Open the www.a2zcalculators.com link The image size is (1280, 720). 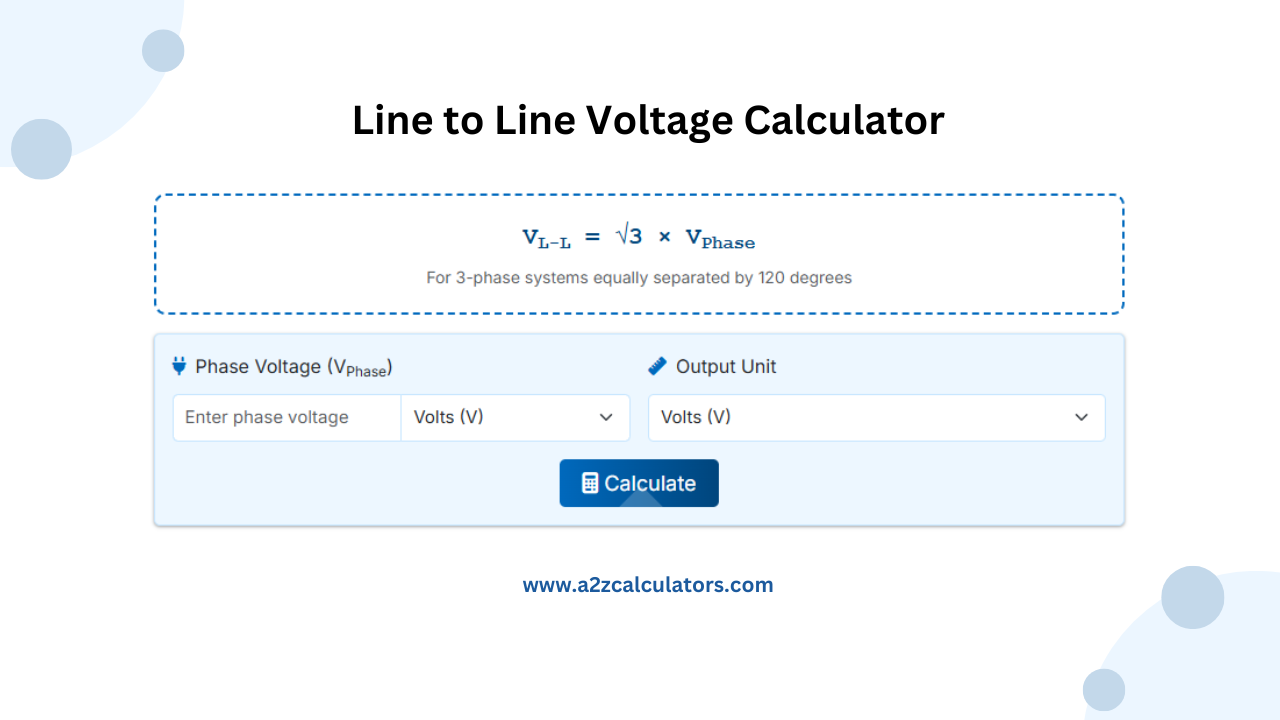point(648,584)
